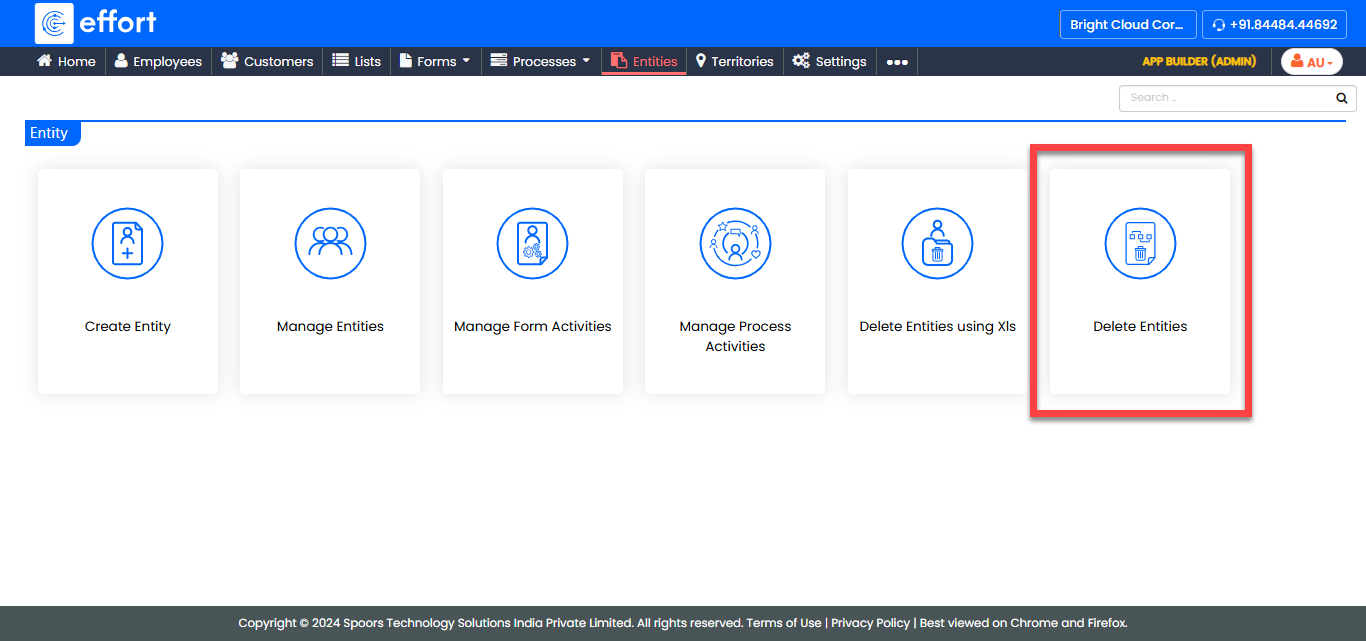Click the Delete Entities using Xls icon
This screenshot has width=1366, height=641.
coord(937,243)
